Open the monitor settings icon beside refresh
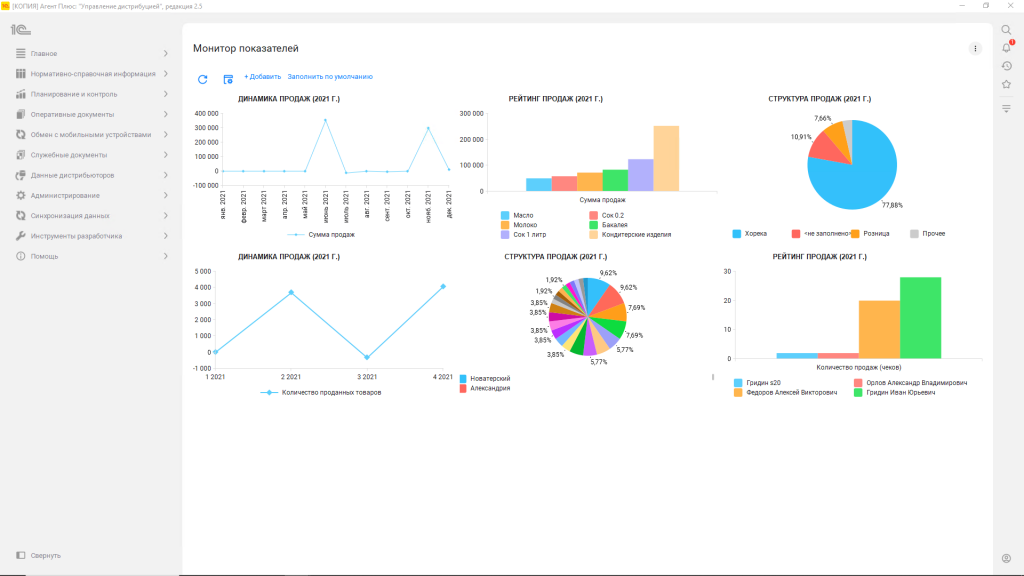The height and width of the screenshot is (576, 1024). [228, 78]
